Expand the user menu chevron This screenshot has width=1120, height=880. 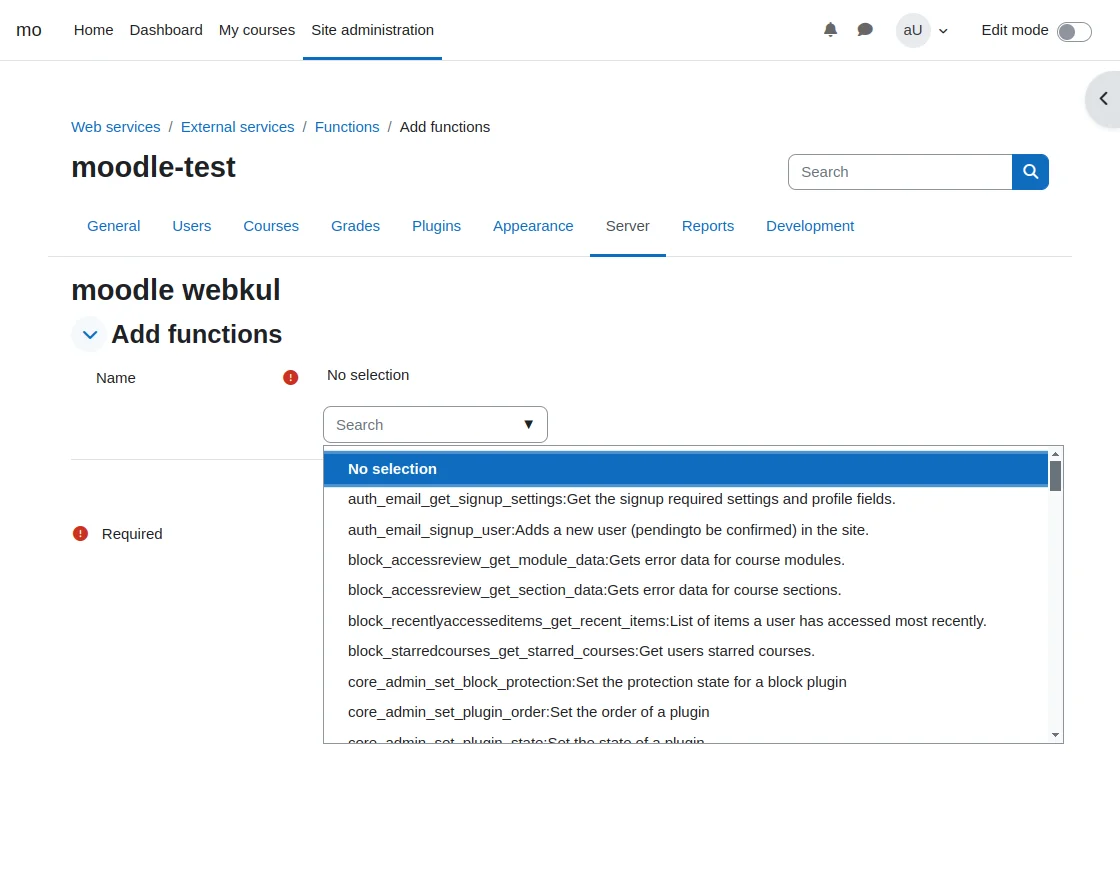943,31
